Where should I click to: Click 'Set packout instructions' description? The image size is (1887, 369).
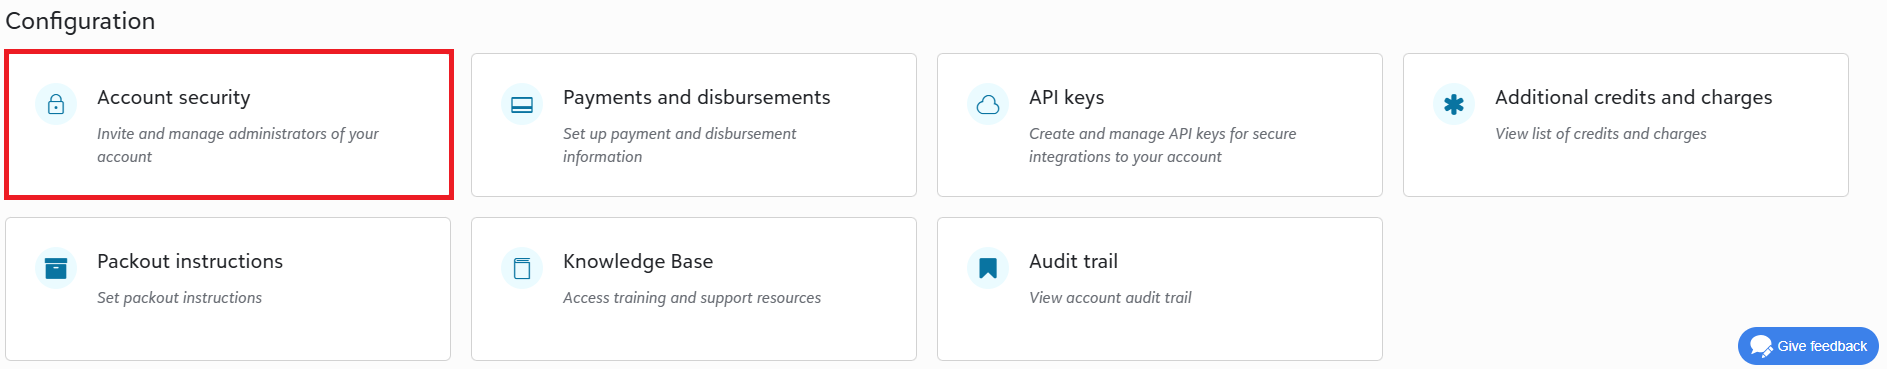[x=179, y=298]
